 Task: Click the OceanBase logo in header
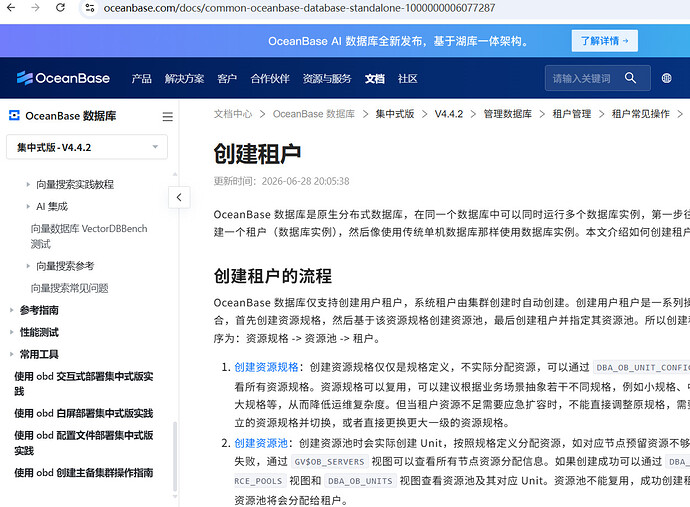point(63,78)
